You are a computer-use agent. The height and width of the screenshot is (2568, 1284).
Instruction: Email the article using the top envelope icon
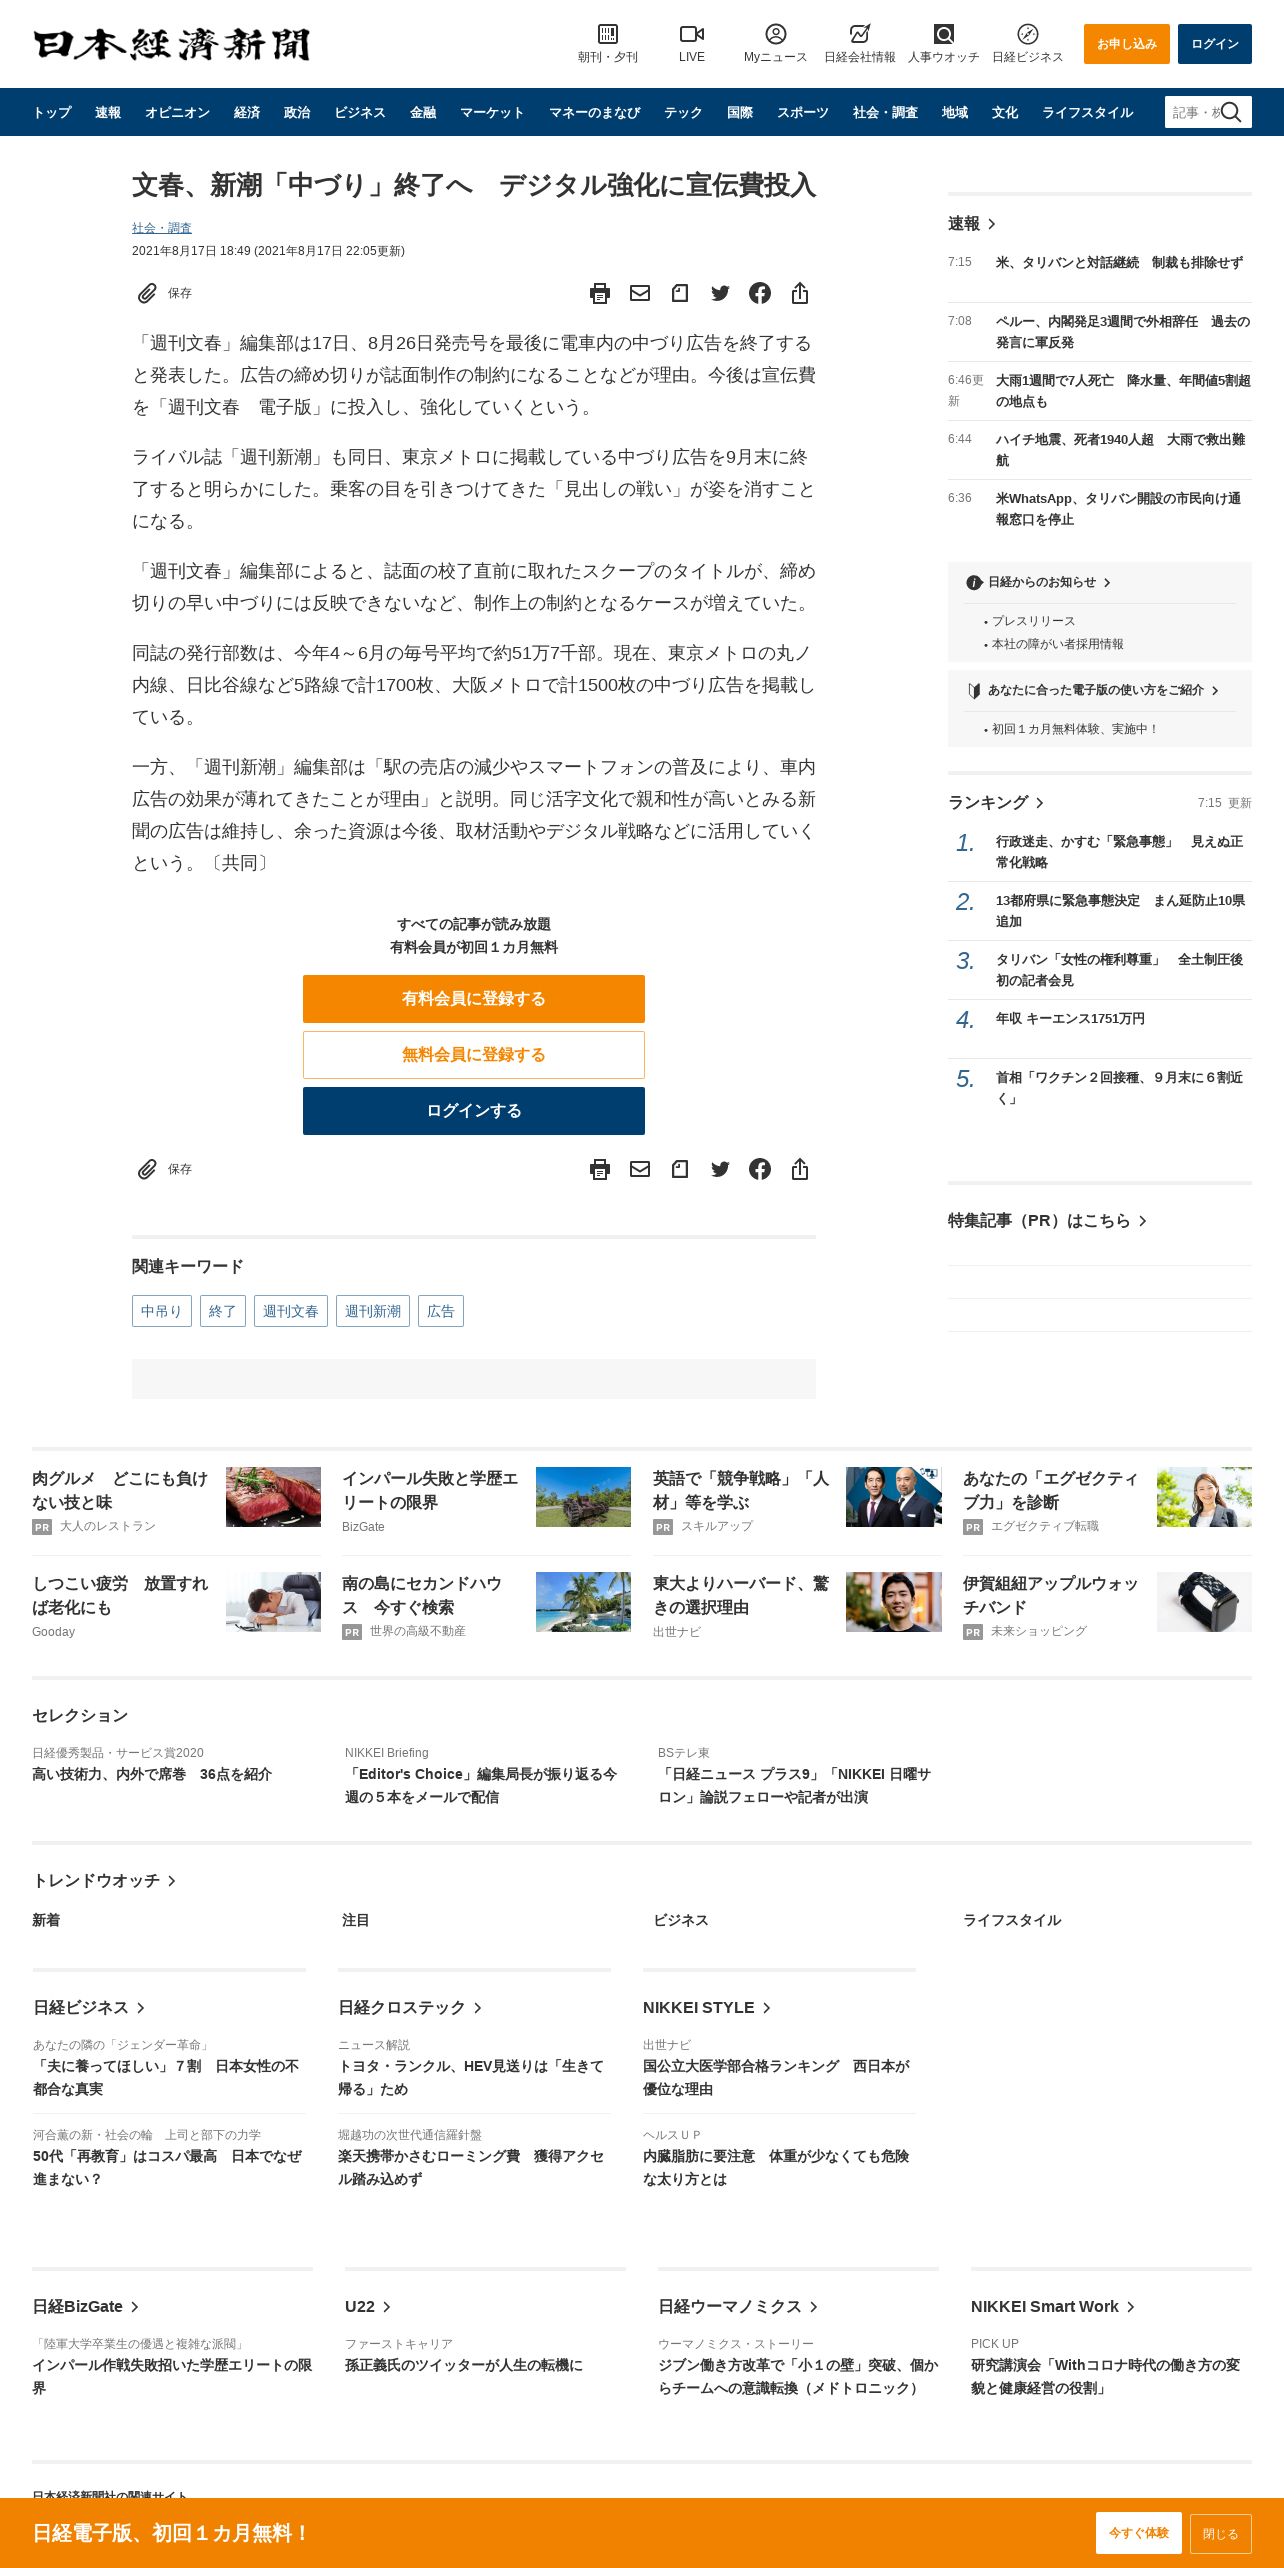click(640, 293)
